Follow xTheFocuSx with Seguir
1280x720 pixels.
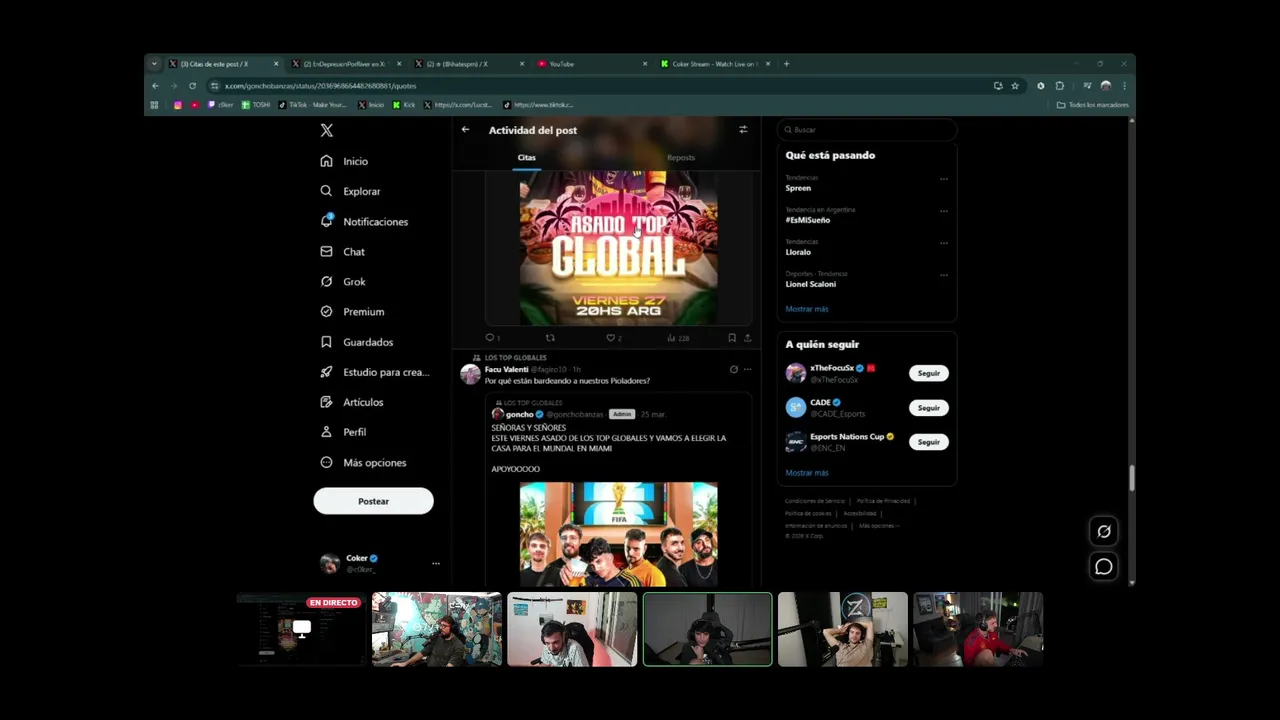click(929, 373)
